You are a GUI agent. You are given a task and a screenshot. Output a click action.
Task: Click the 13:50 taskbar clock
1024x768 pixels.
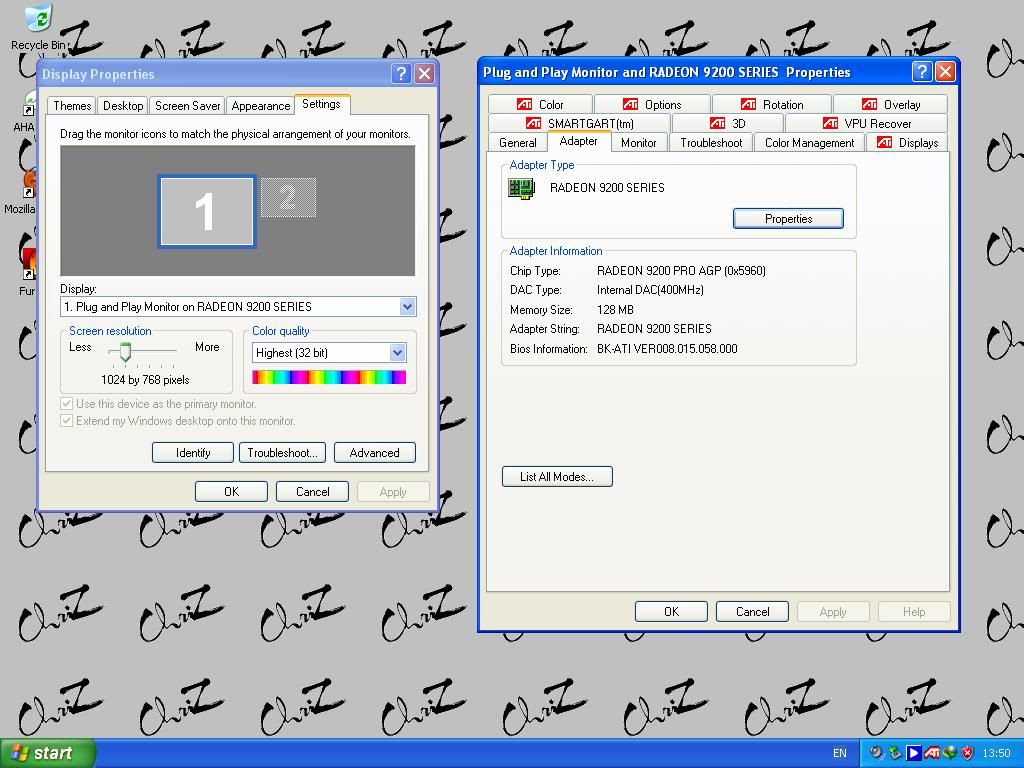996,753
